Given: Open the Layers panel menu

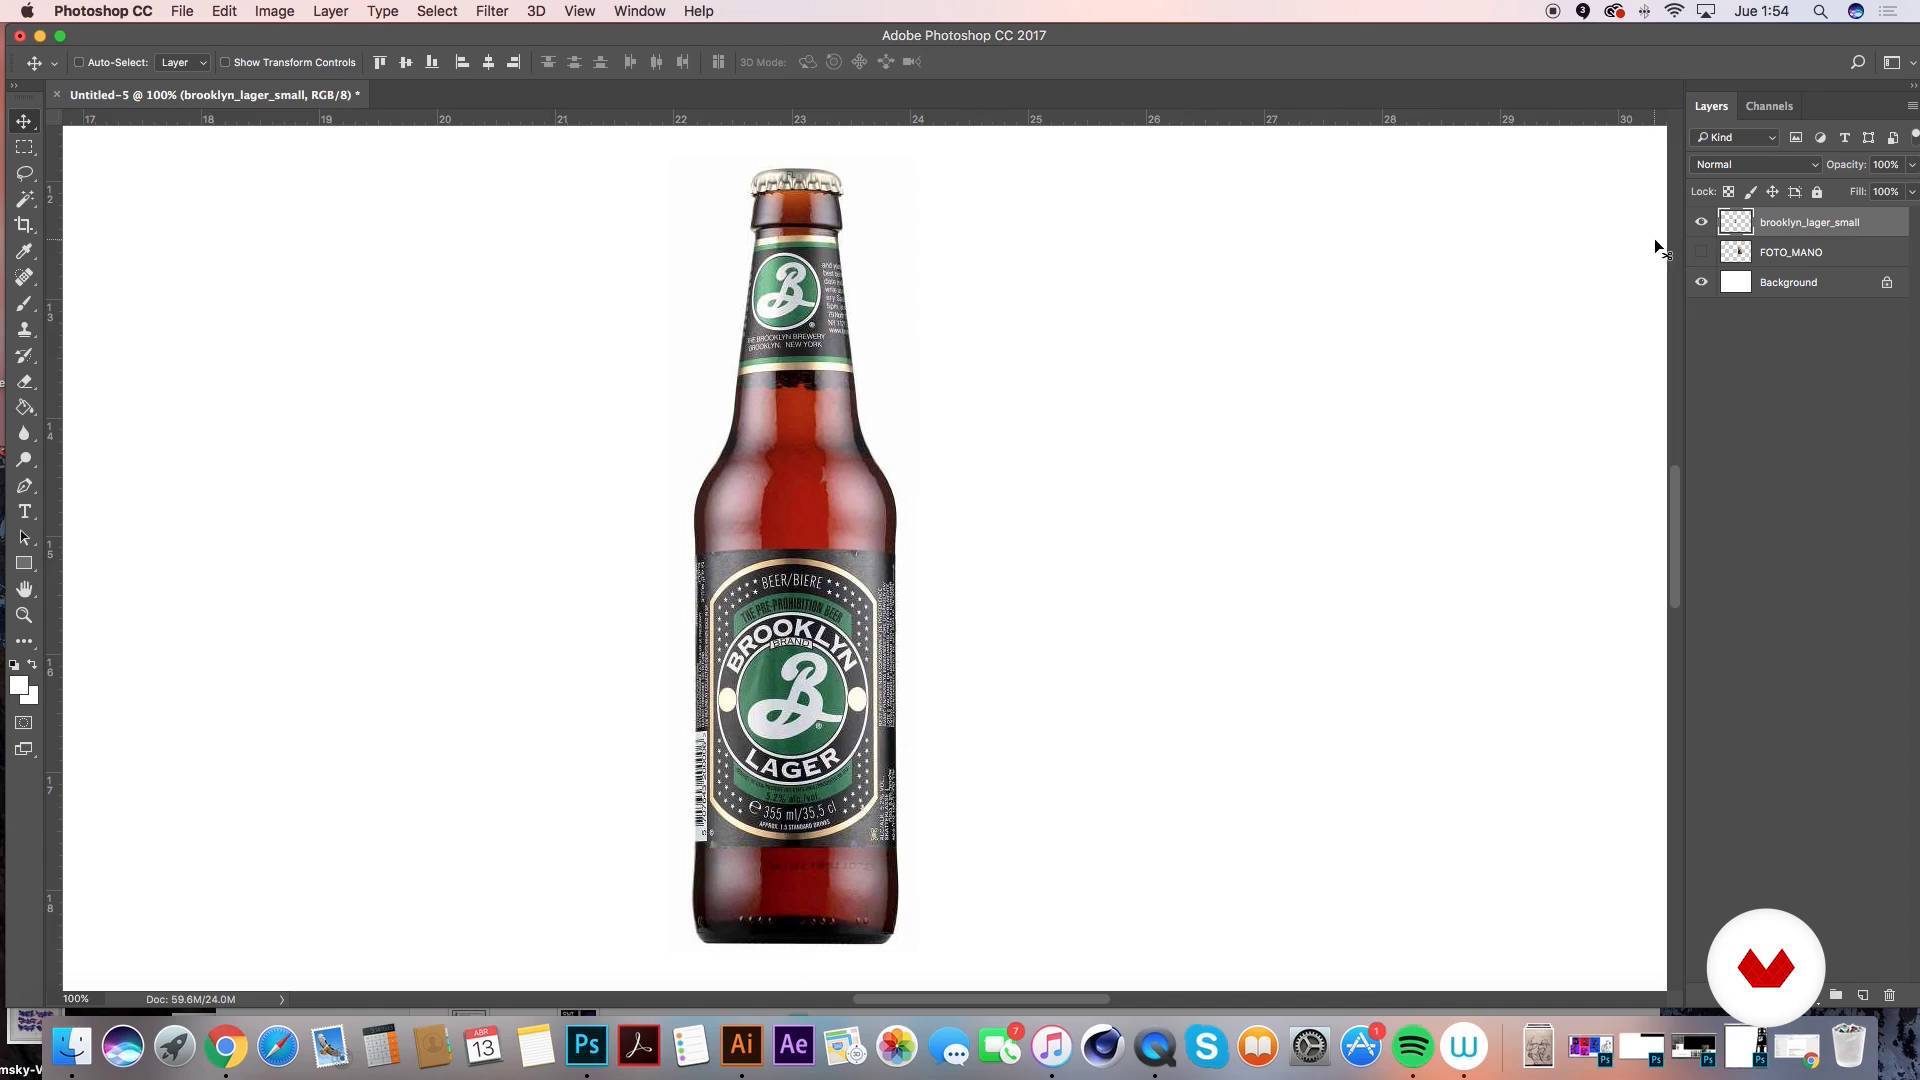Looking at the screenshot, I should coord(1912,106).
